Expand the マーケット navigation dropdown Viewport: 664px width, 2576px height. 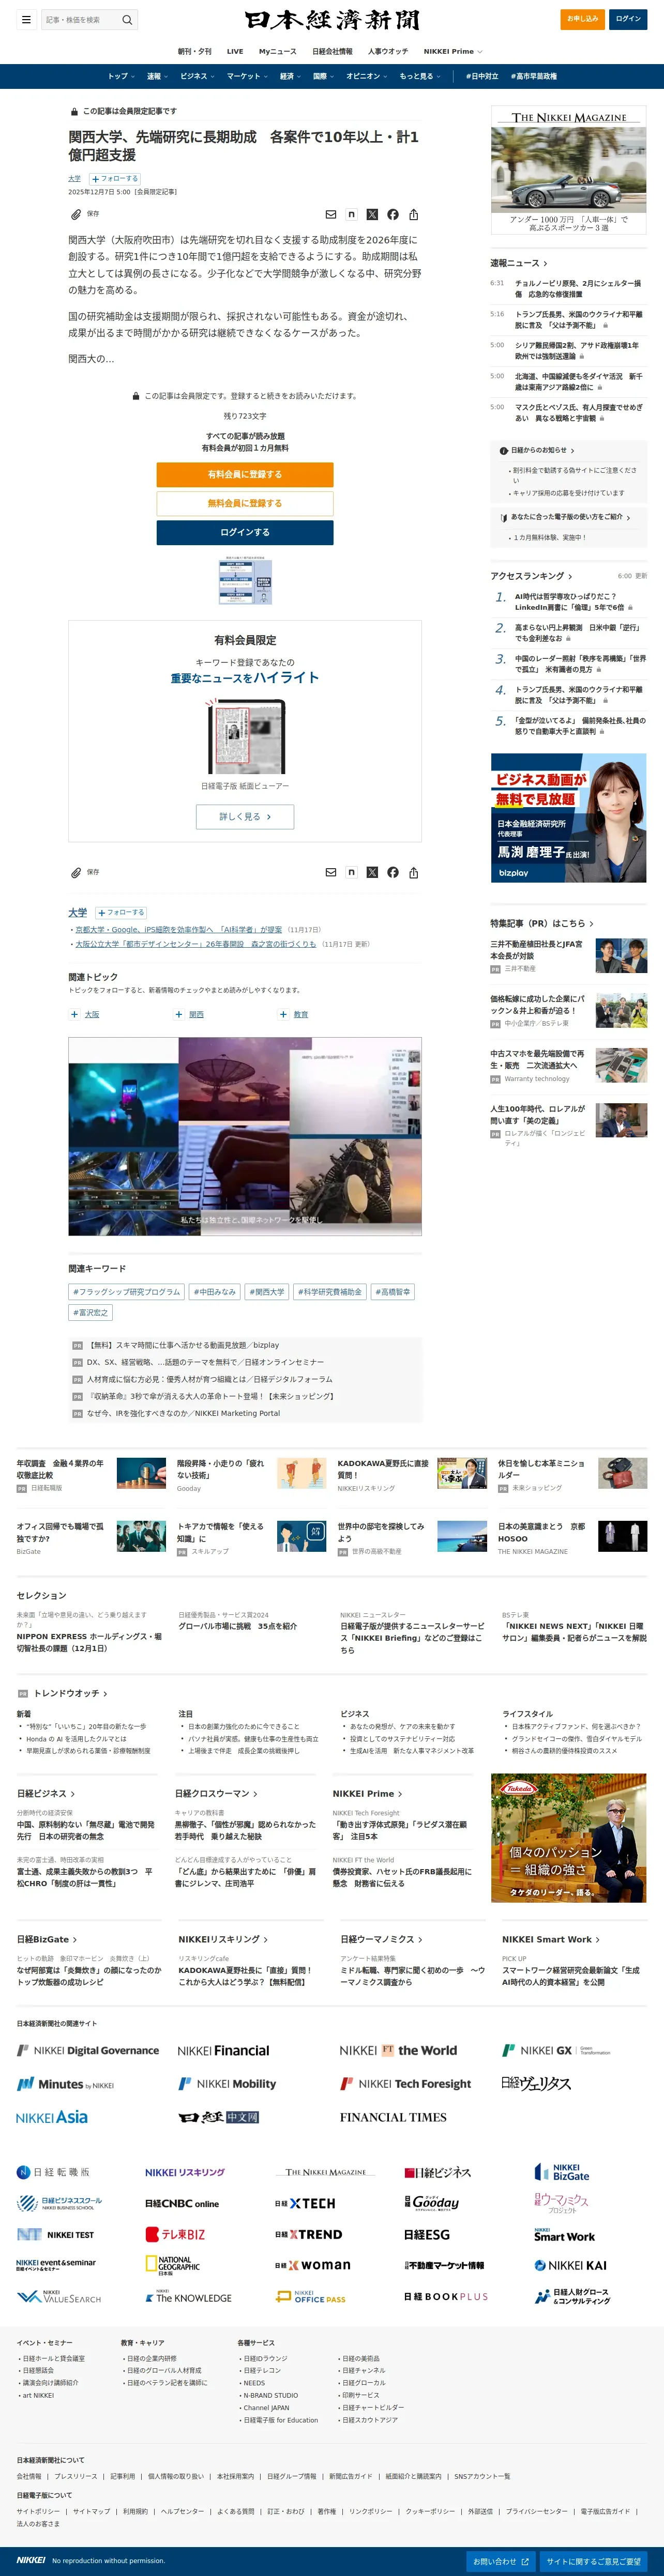[247, 76]
